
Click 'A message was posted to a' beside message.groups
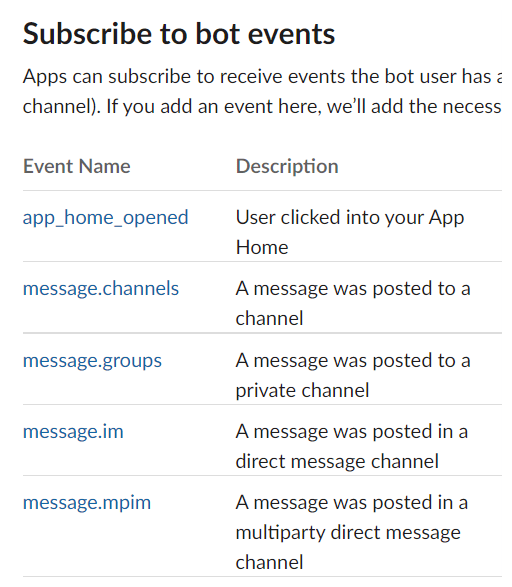tap(353, 361)
